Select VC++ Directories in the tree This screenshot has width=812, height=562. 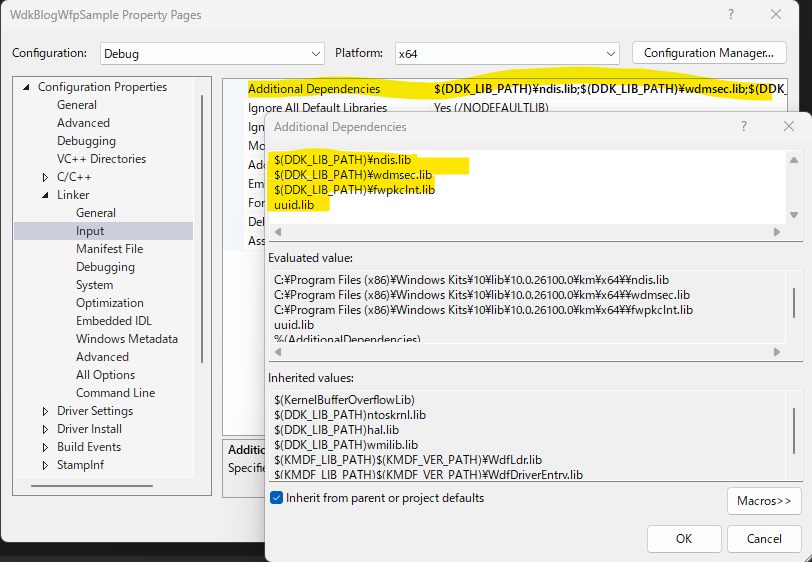[101, 159]
